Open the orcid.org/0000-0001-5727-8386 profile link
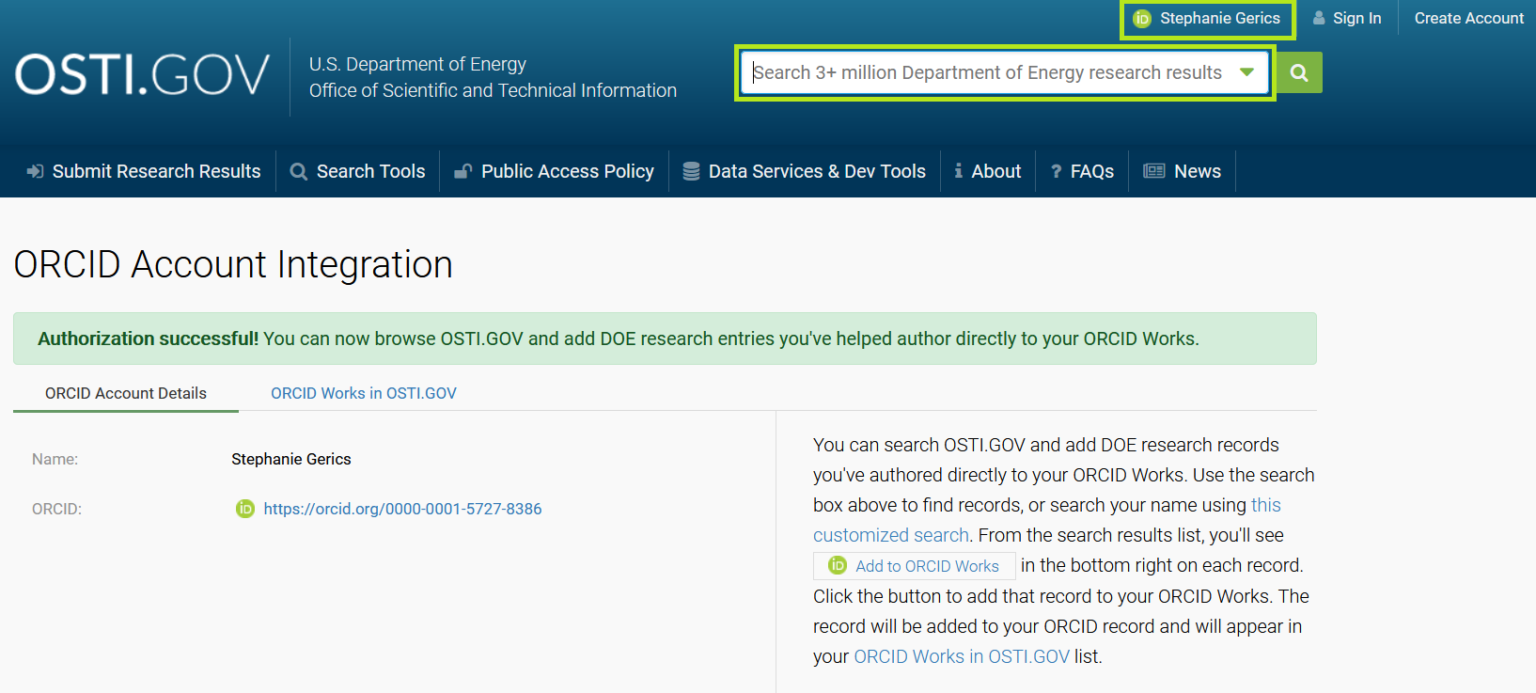Viewport: 1536px width, 693px height. [x=402, y=509]
